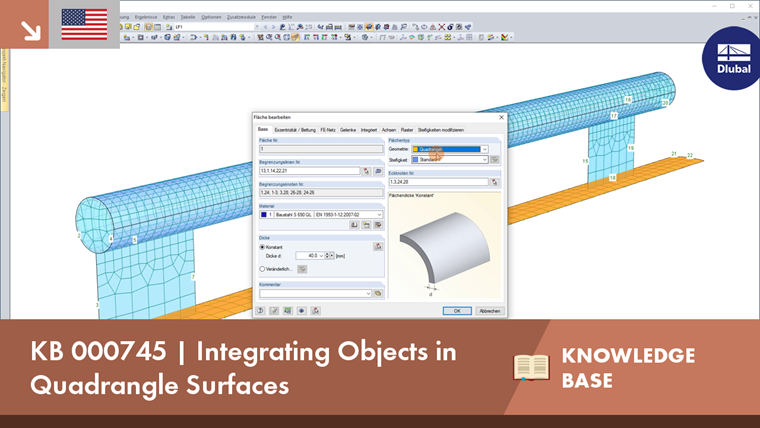Screen dimensions: 760x428
Task: Click the red X icon in top toolbar
Action: point(442,27)
